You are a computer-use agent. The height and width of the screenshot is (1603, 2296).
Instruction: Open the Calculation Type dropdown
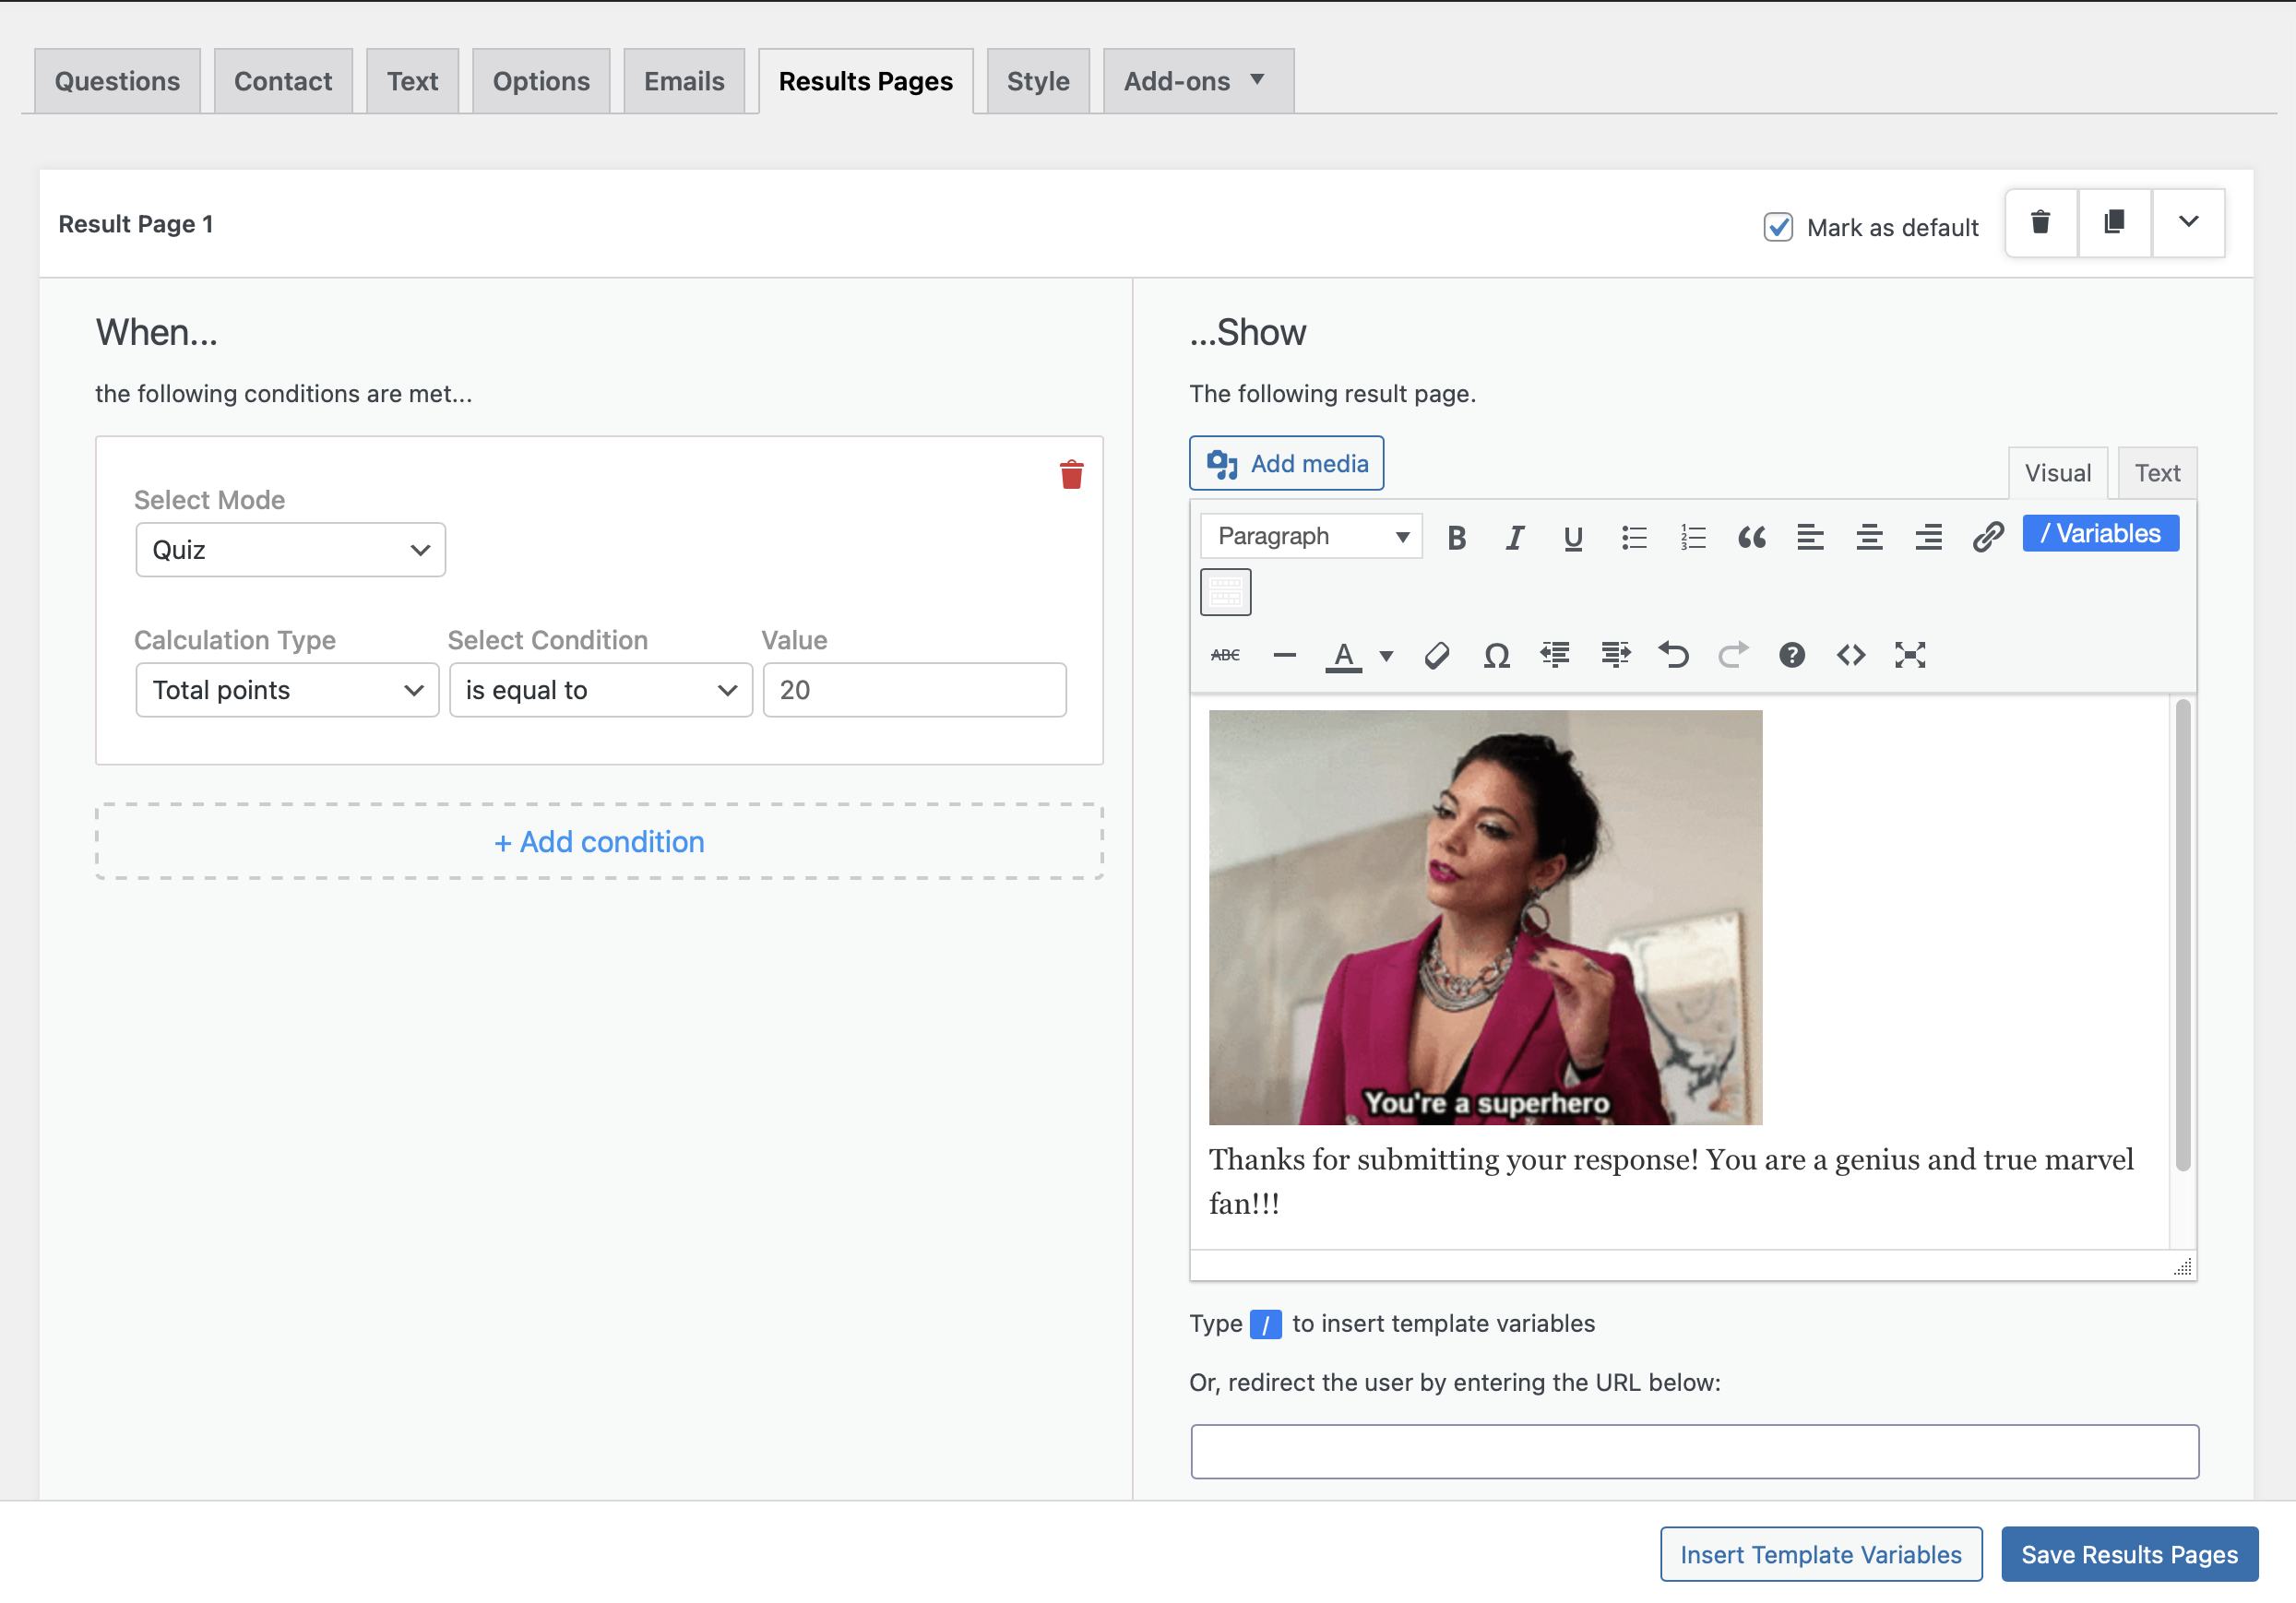tap(284, 689)
